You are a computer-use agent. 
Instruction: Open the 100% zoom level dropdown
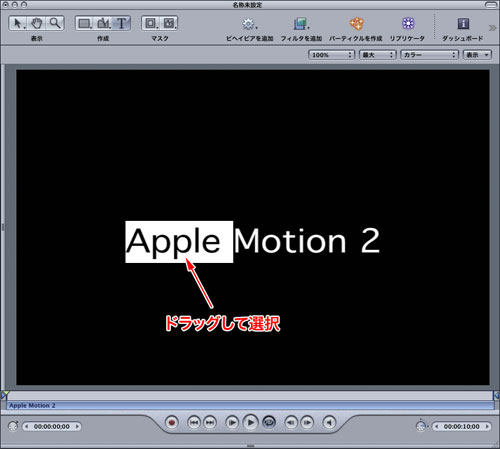coord(331,55)
